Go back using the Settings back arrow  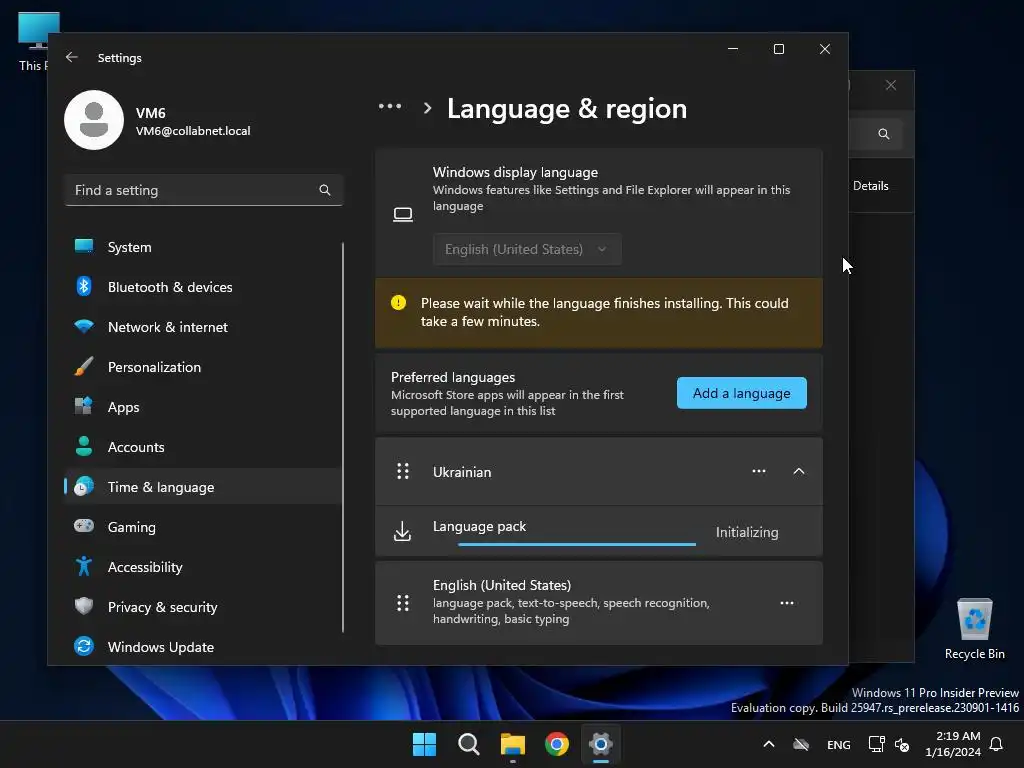click(72, 57)
